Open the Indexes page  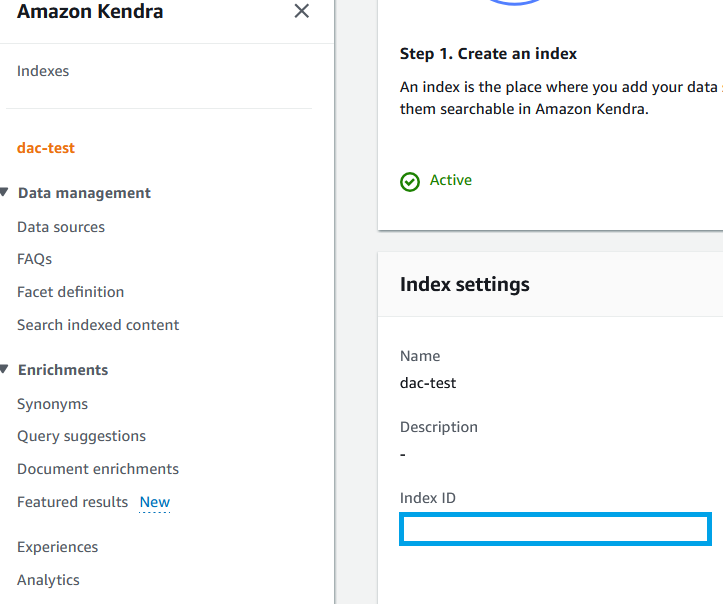pos(43,71)
